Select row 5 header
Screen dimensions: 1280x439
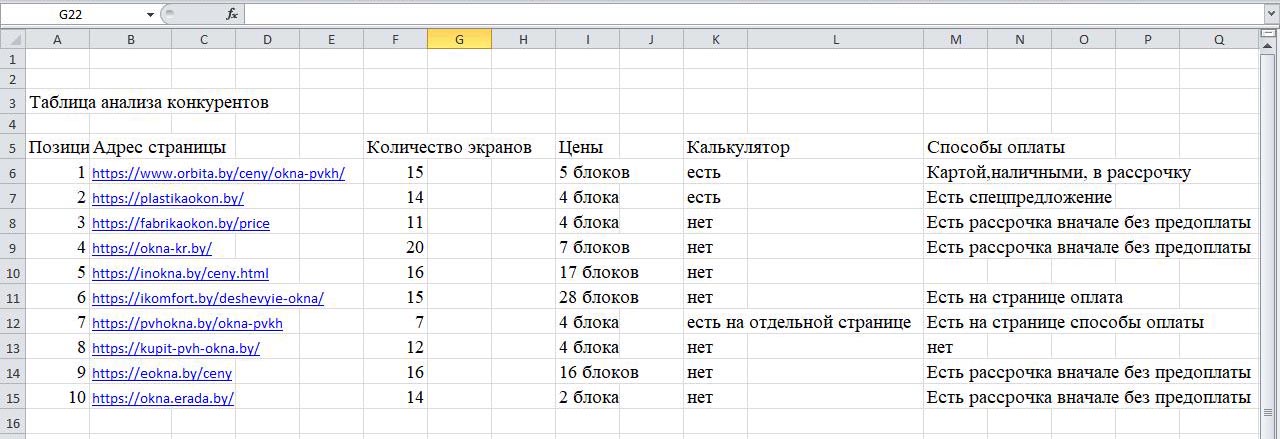(x=11, y=147)
